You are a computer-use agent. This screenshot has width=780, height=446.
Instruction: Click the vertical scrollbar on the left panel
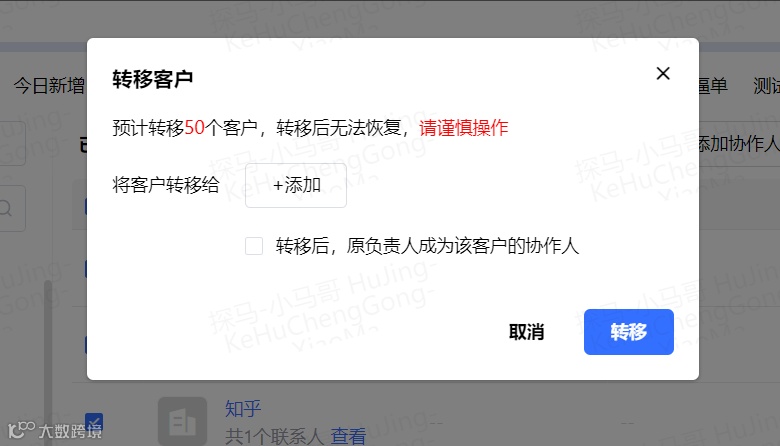48,363
